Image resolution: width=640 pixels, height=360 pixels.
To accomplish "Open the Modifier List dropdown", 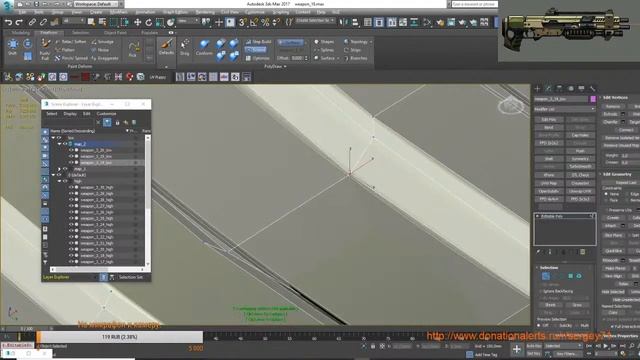I will click(564, 109).
